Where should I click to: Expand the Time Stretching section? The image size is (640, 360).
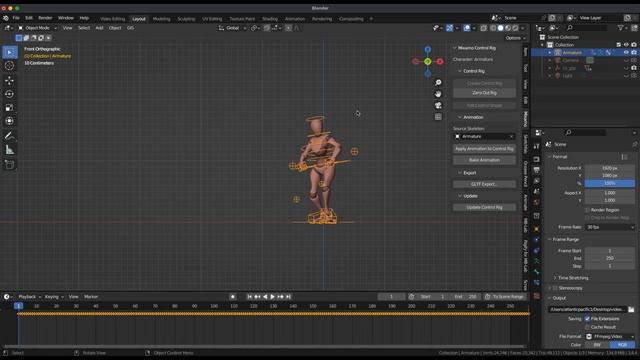(572, 278)
